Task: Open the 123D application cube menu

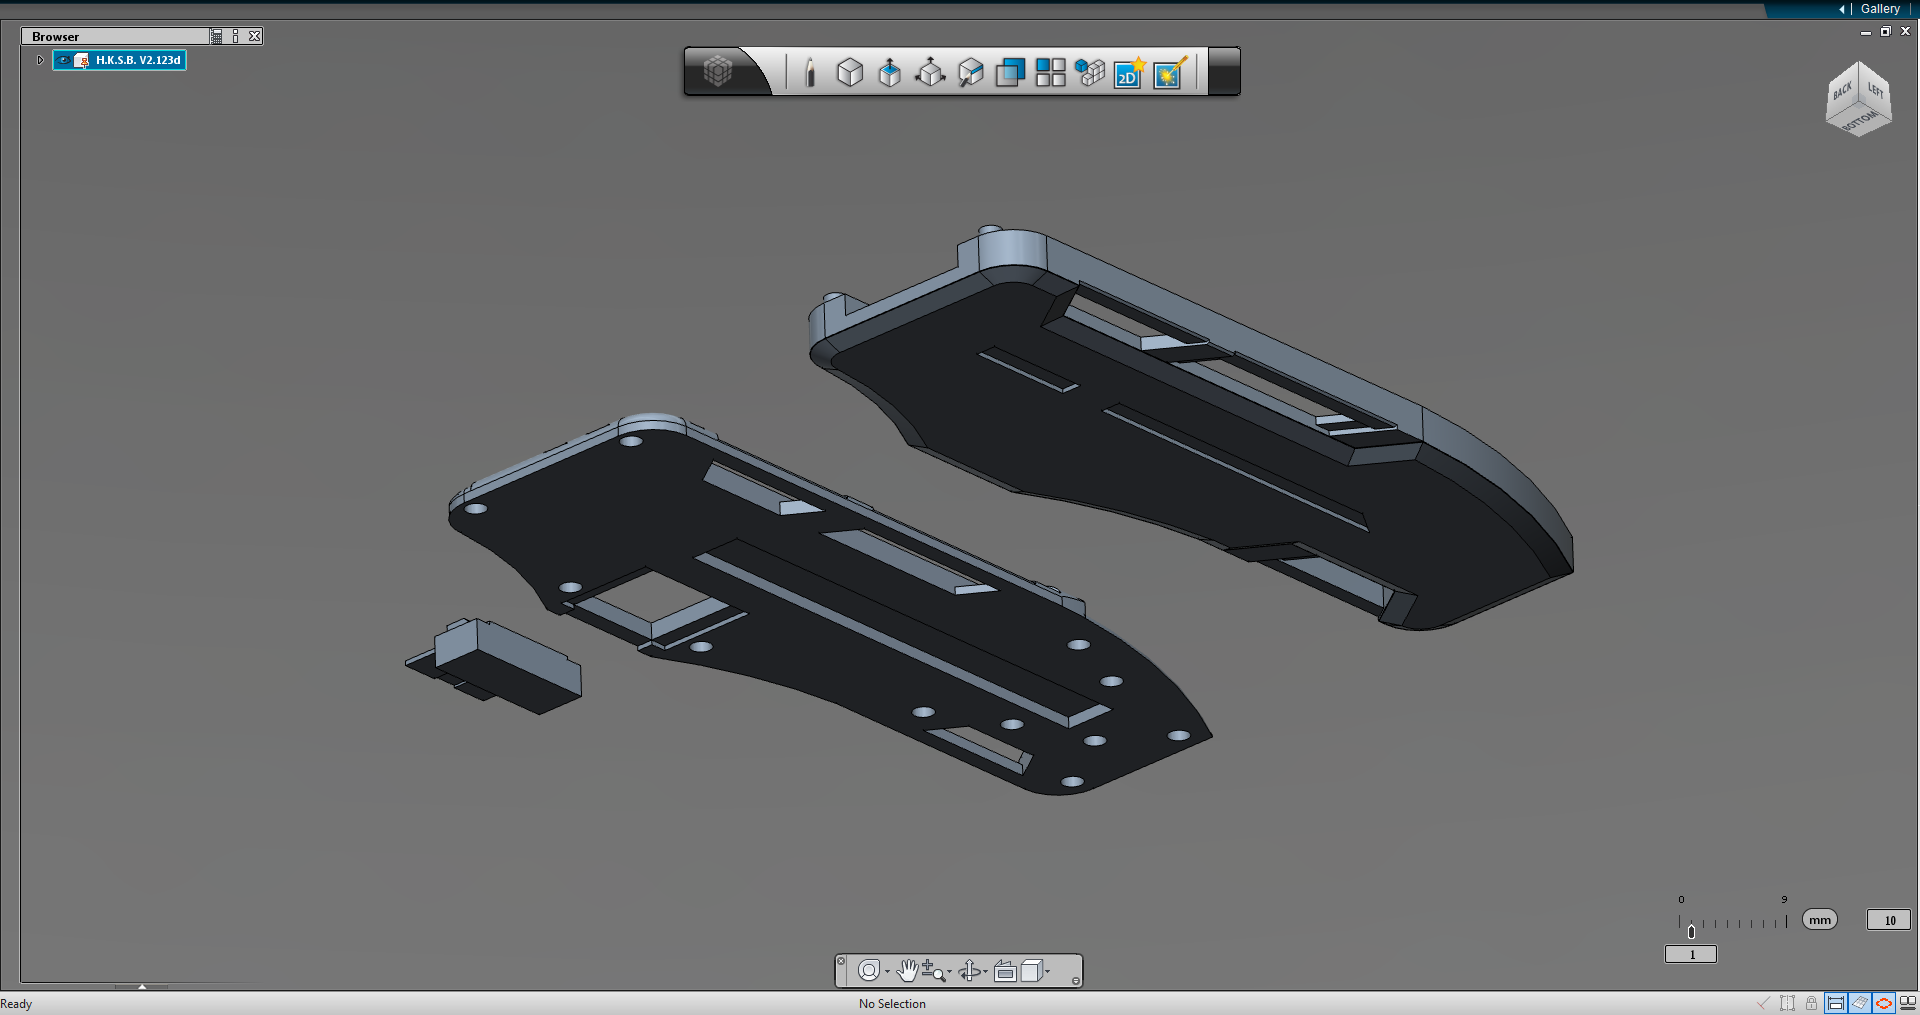Action: click(x=718, y=71)
